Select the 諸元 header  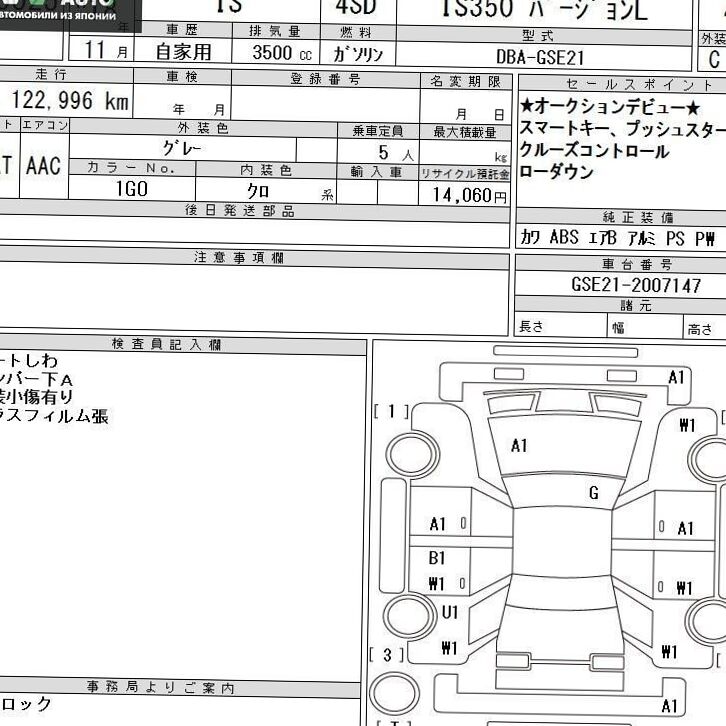click(636, 305)
